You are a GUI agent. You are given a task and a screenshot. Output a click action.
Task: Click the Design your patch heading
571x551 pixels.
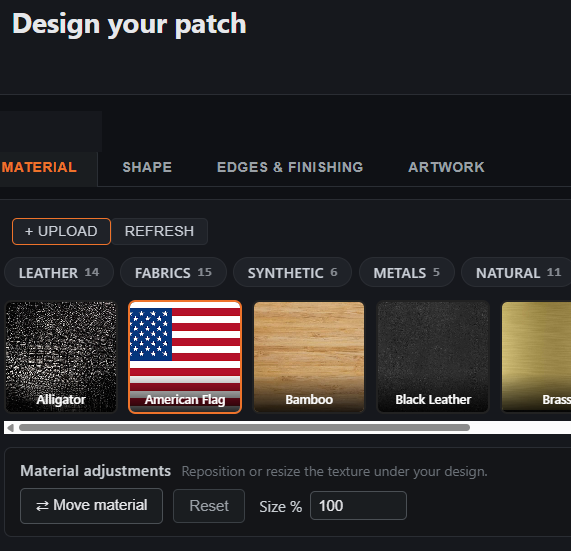click(x=129, y=24)
